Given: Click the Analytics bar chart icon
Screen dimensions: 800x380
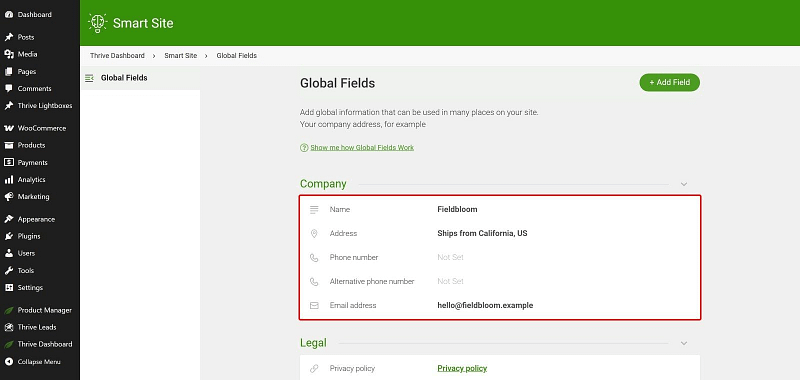Looking at the screenshot, I should tap(9, 180).
